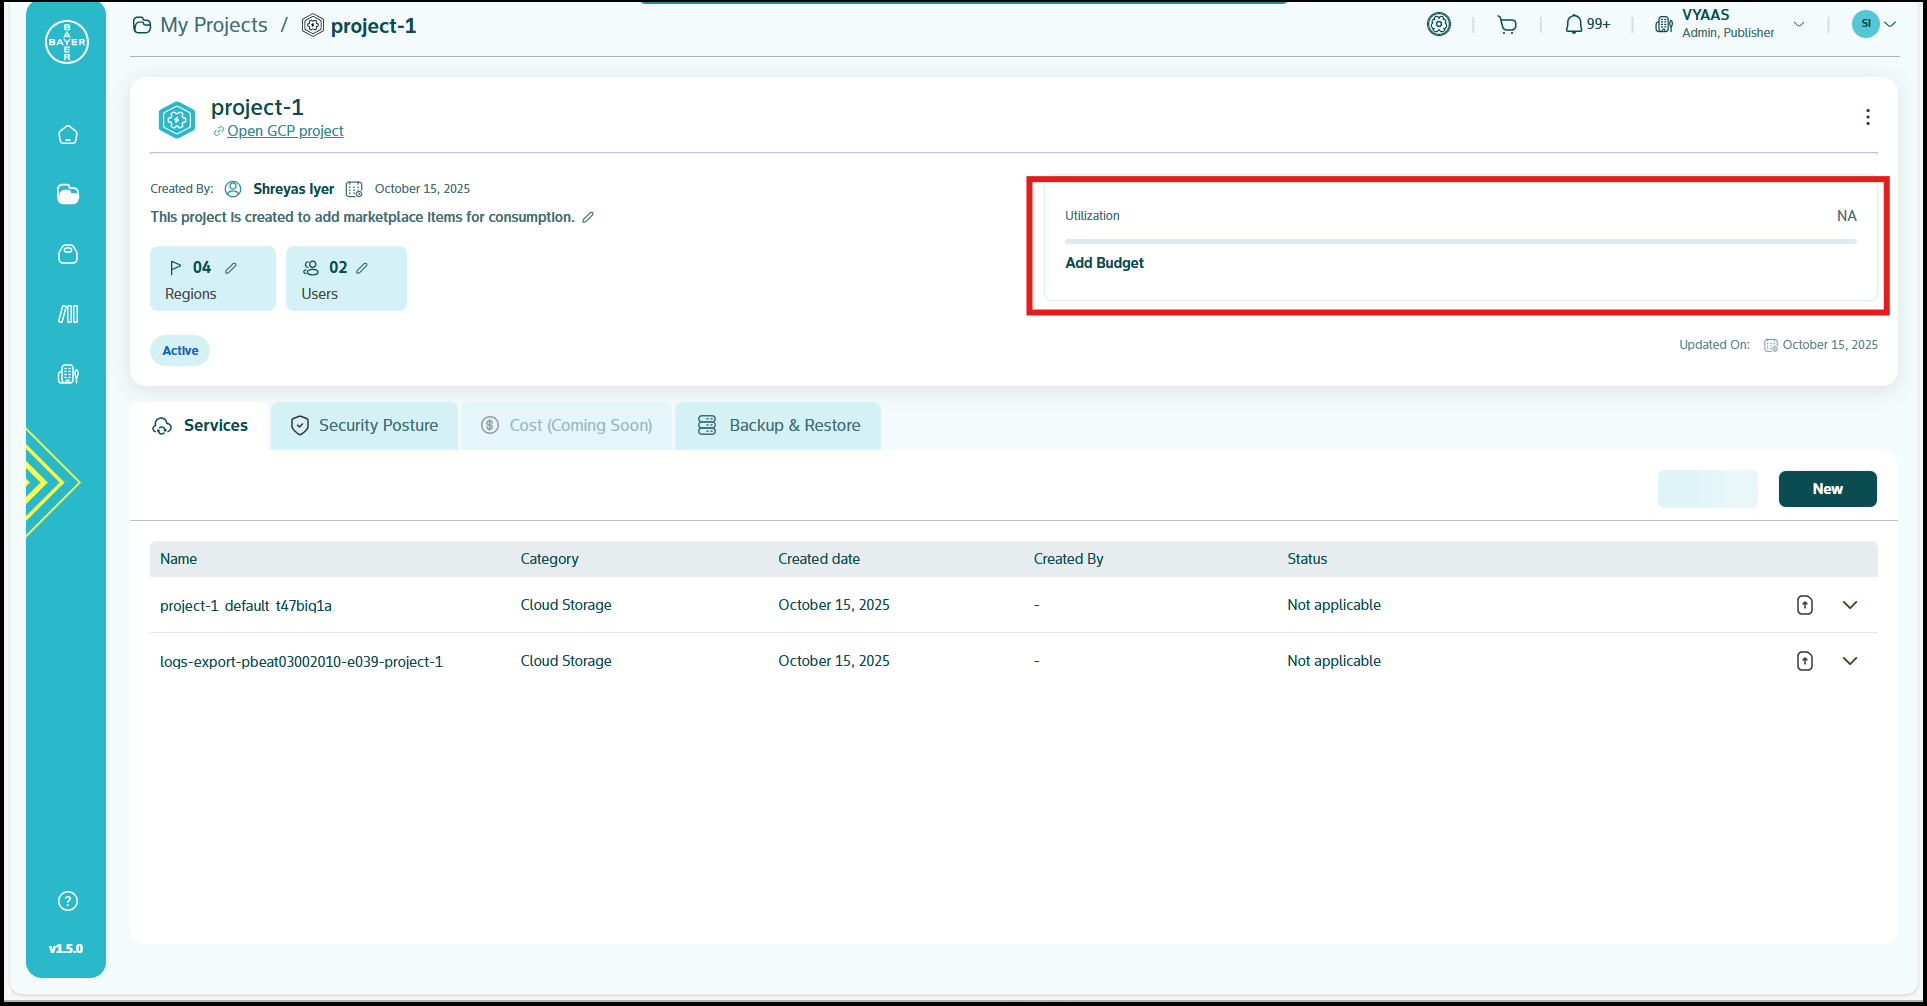1927x1006 pixels.
Task: Click upload icon for project-1 default row
Action: click(1804, 605)
